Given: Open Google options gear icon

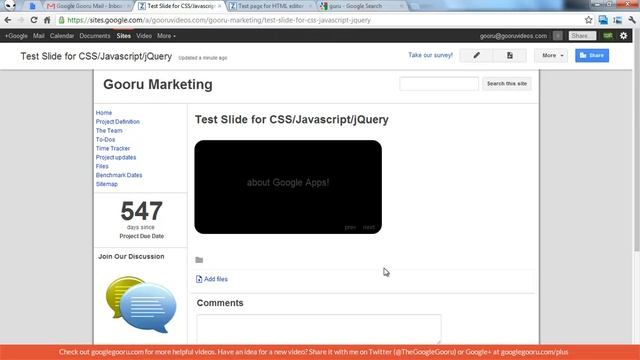Looking at the screenshot, I should [x=623, y=36].
